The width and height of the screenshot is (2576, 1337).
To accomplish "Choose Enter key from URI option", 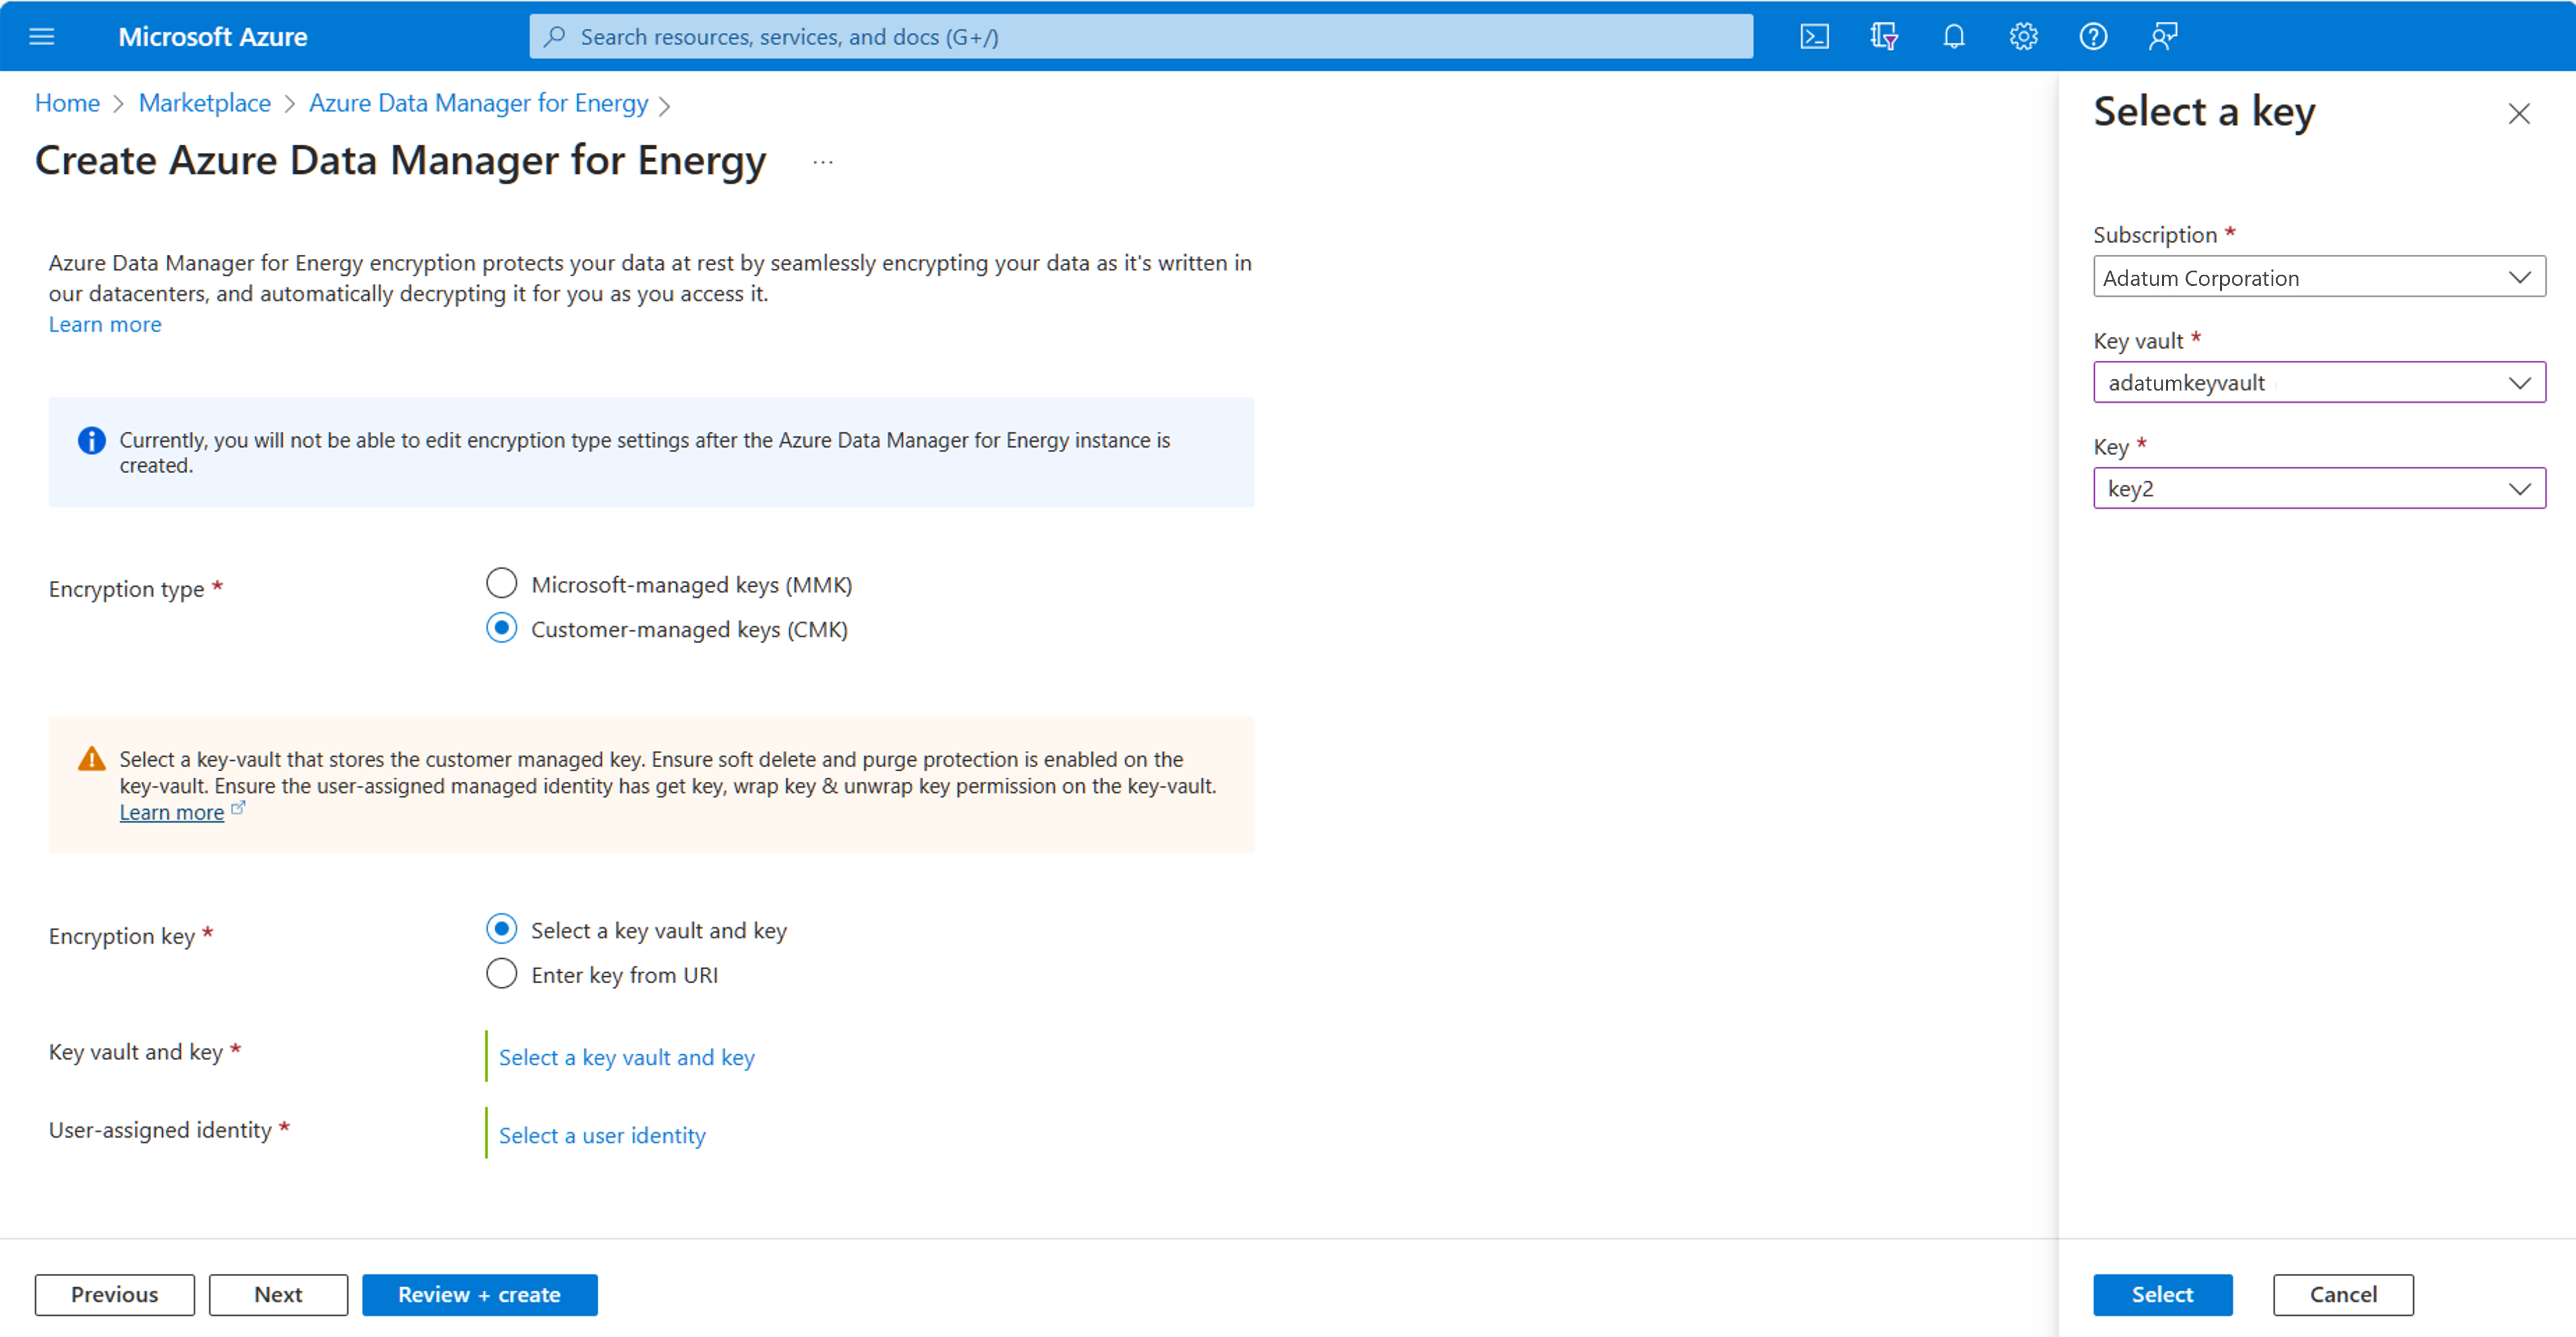I will (x=501, y=974).
